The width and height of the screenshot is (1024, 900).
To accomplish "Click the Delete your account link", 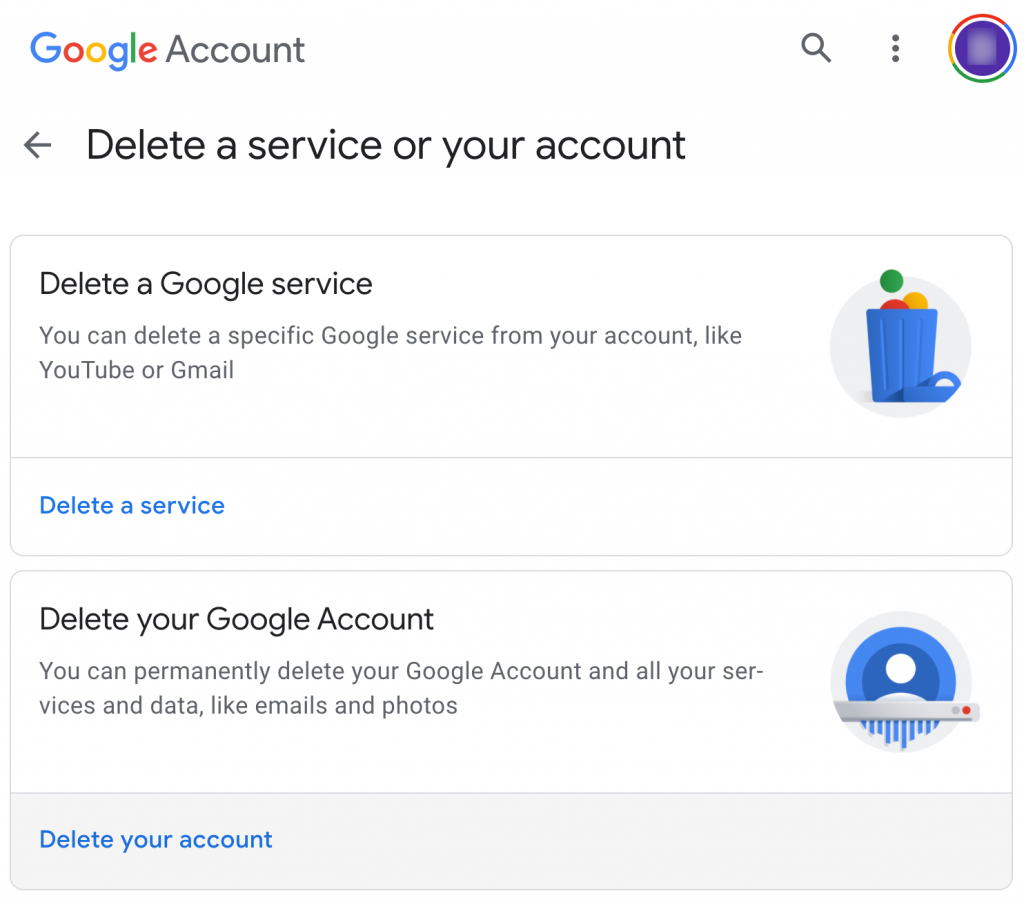I will click(155, 840).
